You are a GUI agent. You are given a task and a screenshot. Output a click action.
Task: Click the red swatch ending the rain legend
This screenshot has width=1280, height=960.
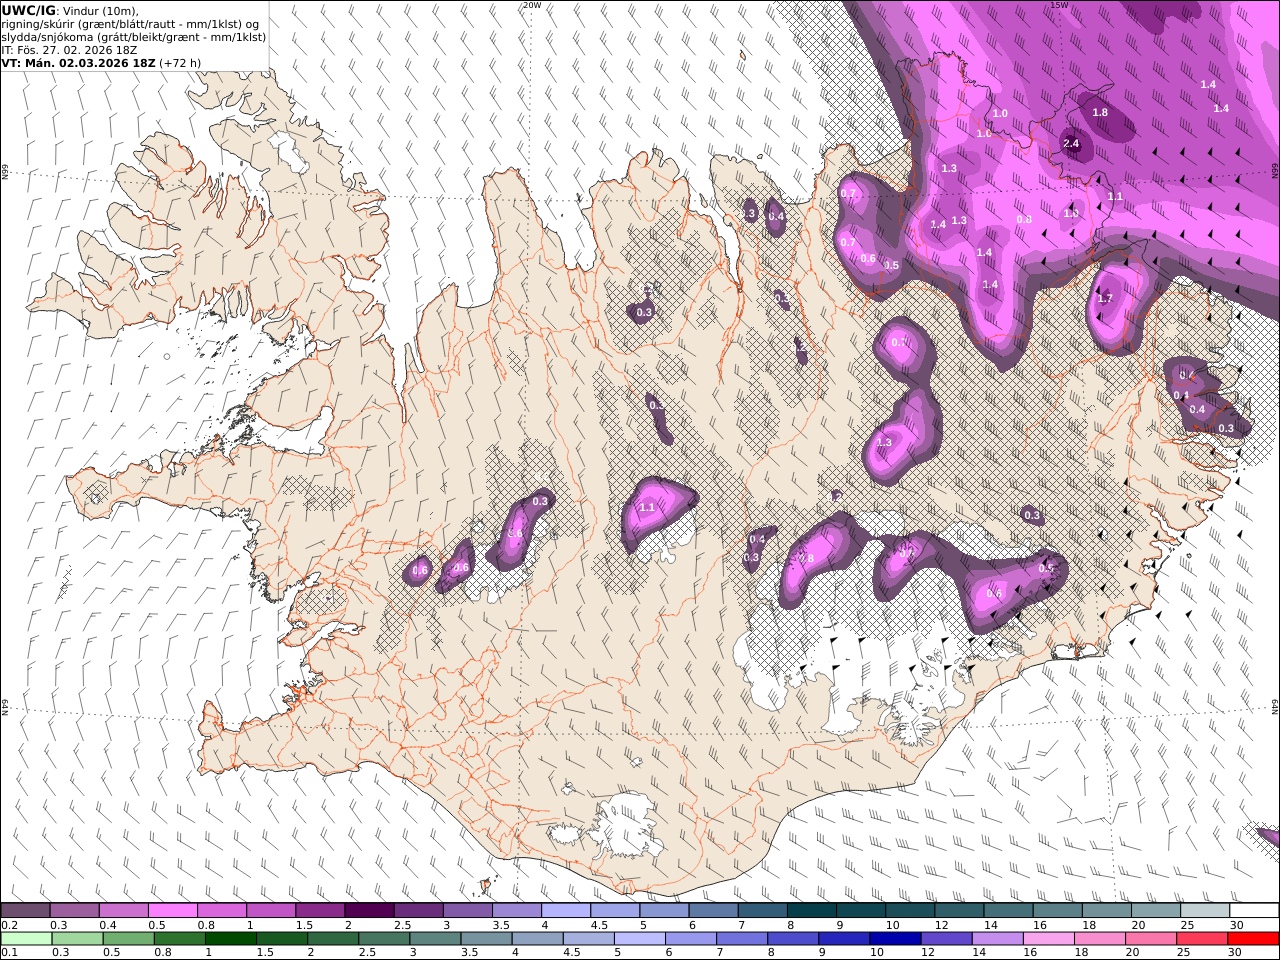tap(1253, 939)
